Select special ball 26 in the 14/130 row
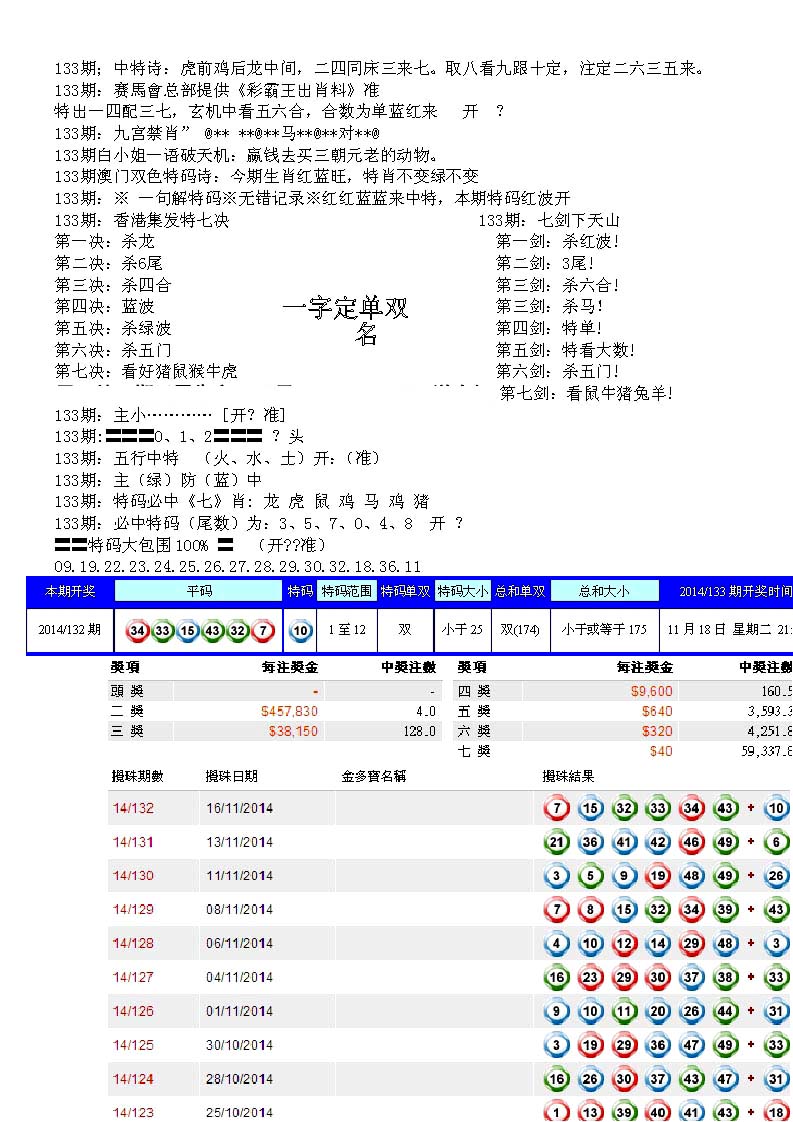Viewport: 793px width, 1122px height. click(x=777, y=875)
